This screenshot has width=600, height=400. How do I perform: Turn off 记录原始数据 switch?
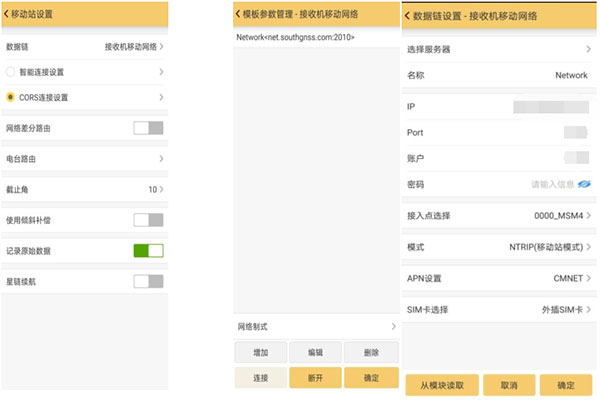(148, 250)
